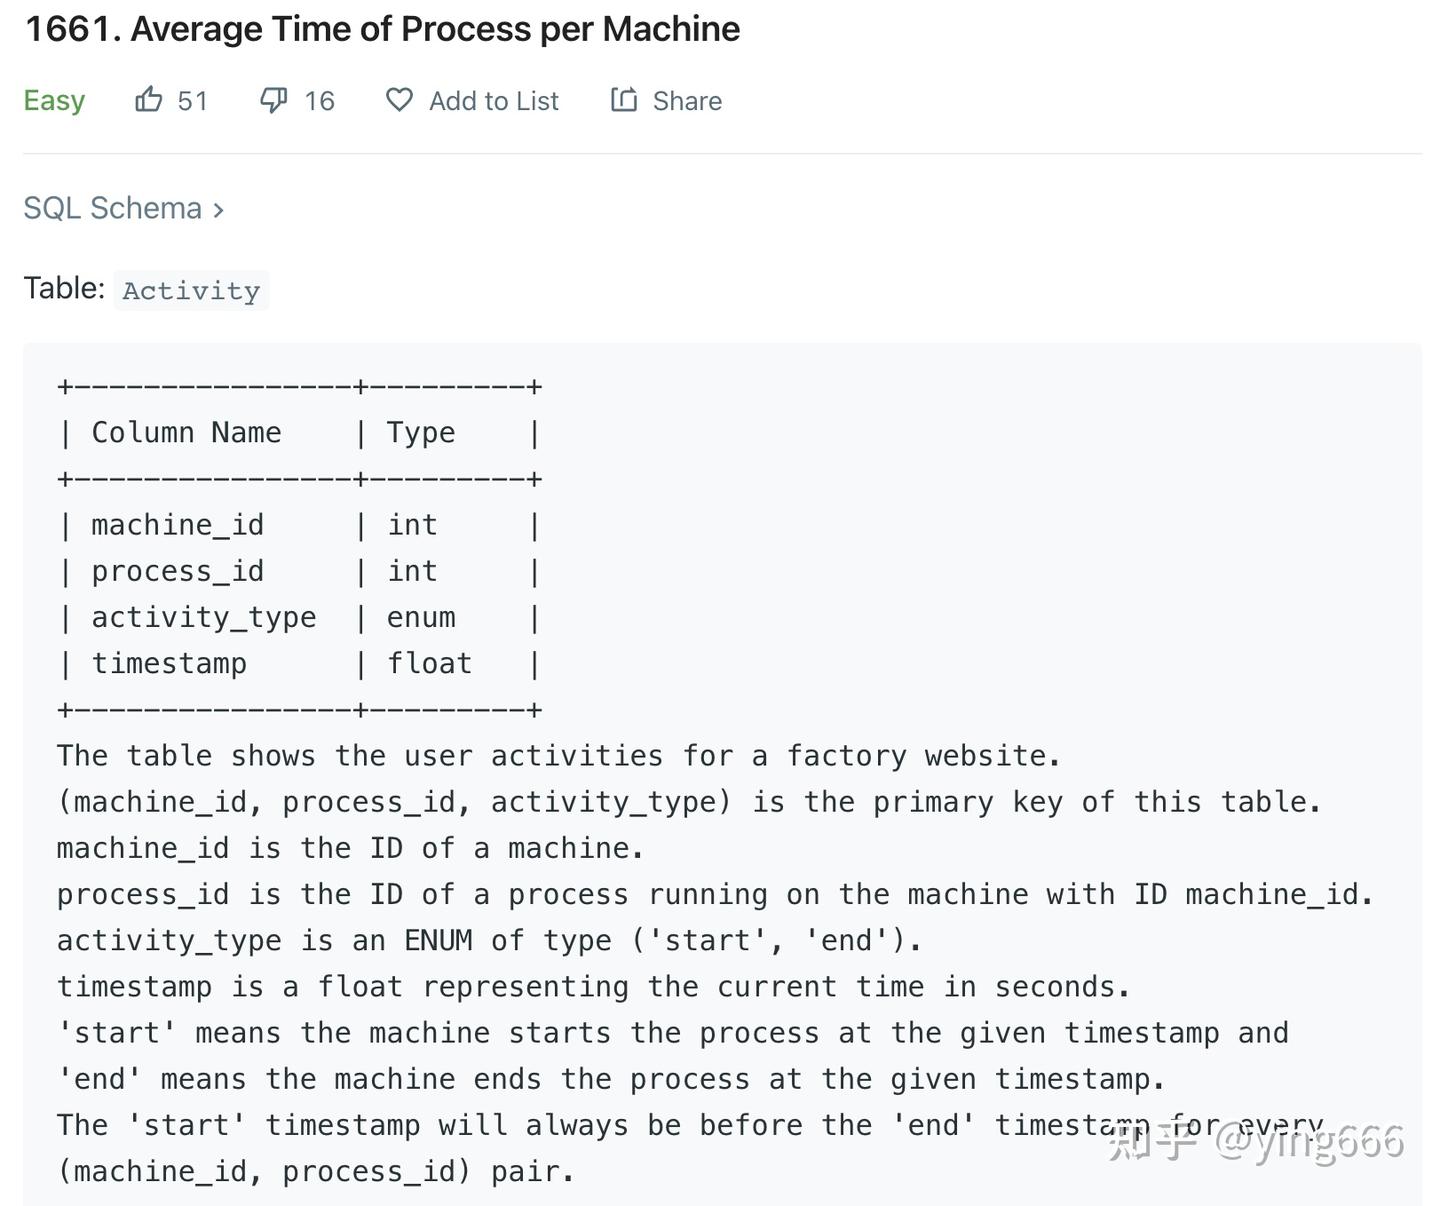
Task: Downvote the problem using the thumbs-down icon
Action: pyautogui.click(x=272, y=100)
